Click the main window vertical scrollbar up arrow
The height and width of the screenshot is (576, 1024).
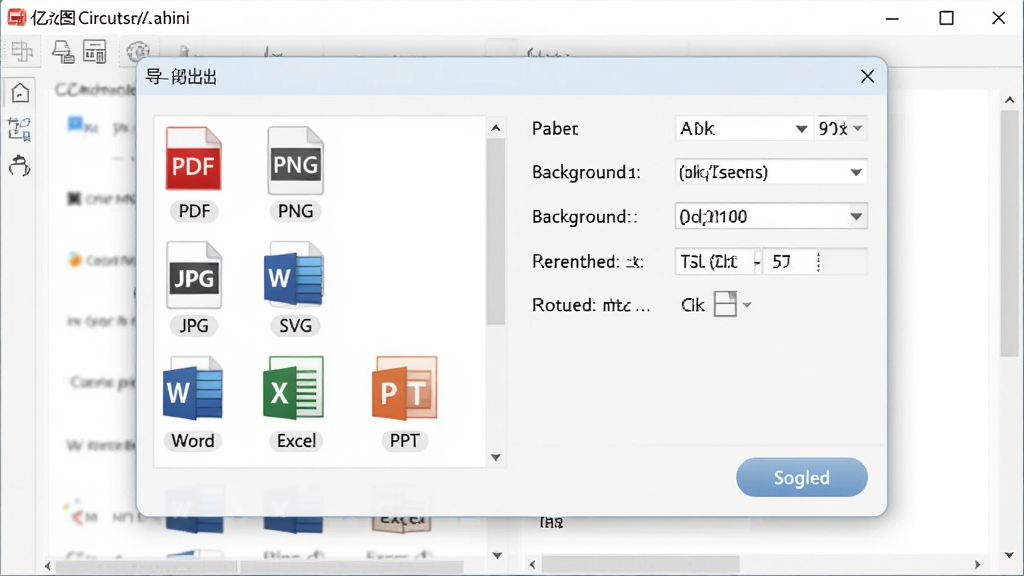[x=1010, y=100]
